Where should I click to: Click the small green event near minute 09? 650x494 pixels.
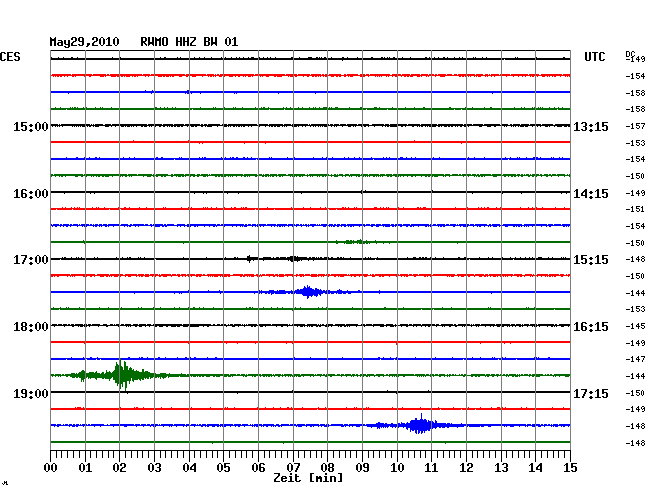pos(356,242)
